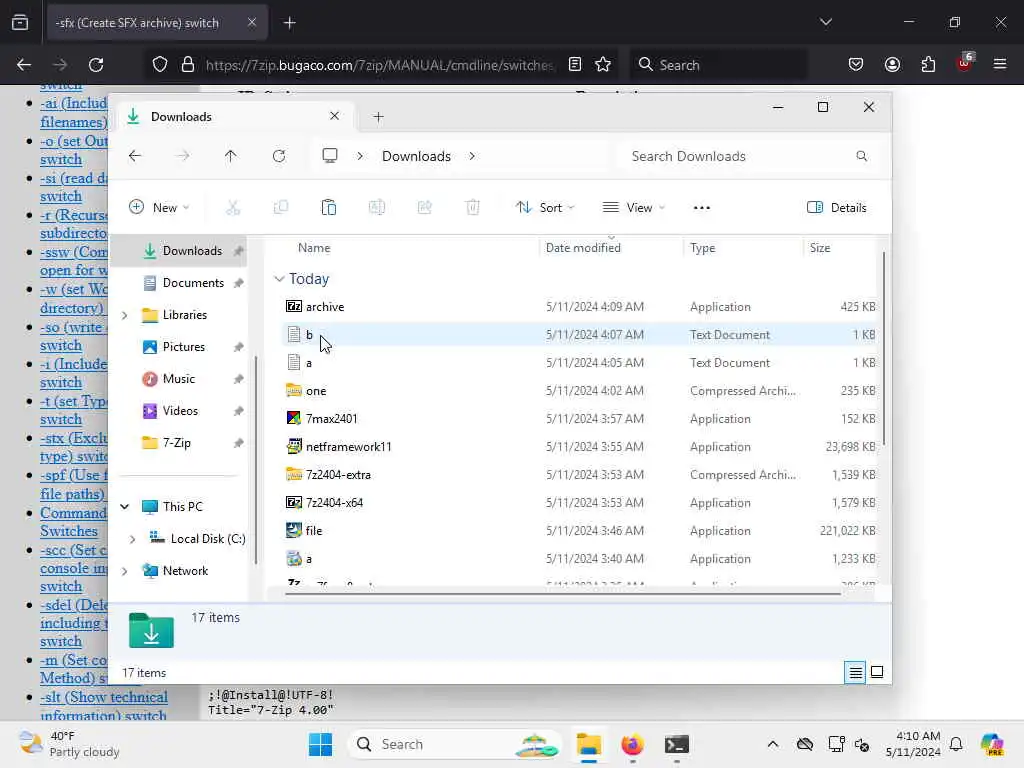
Task: Switch to large thumbnails view icon
Action: click(877, 672)
